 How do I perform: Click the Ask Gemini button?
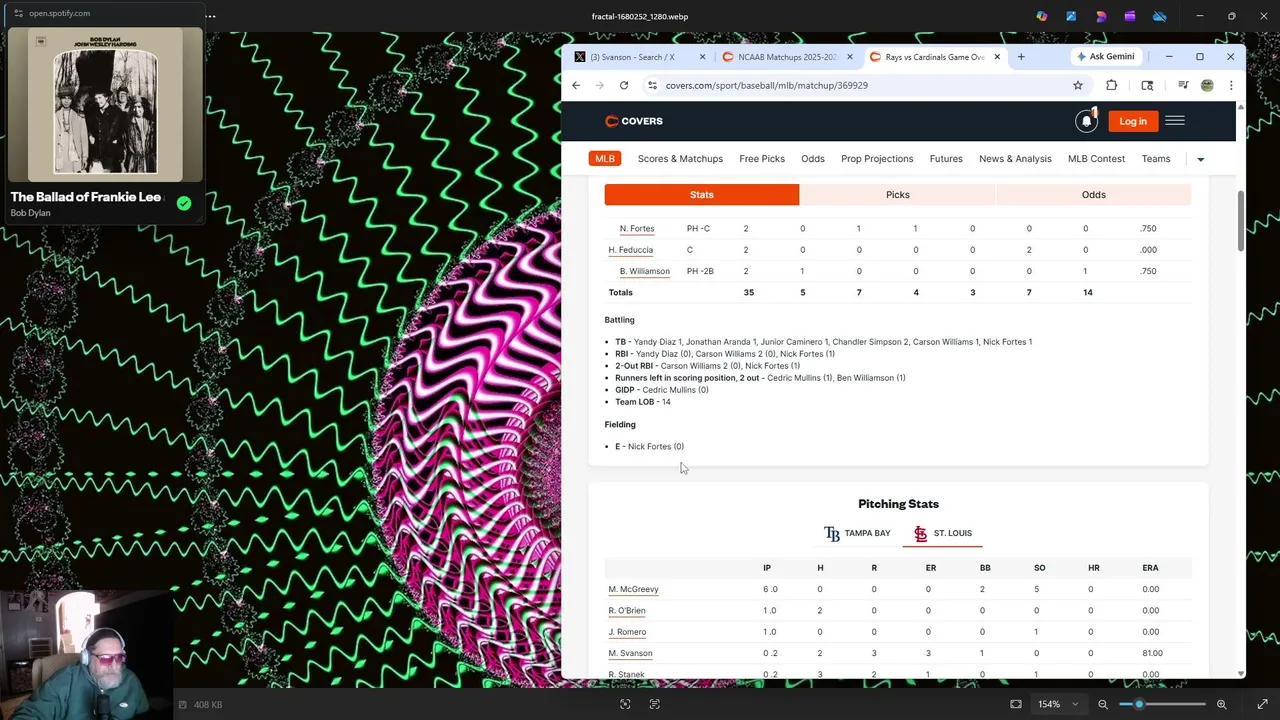pyautogui.click(x=1104, y=57)
